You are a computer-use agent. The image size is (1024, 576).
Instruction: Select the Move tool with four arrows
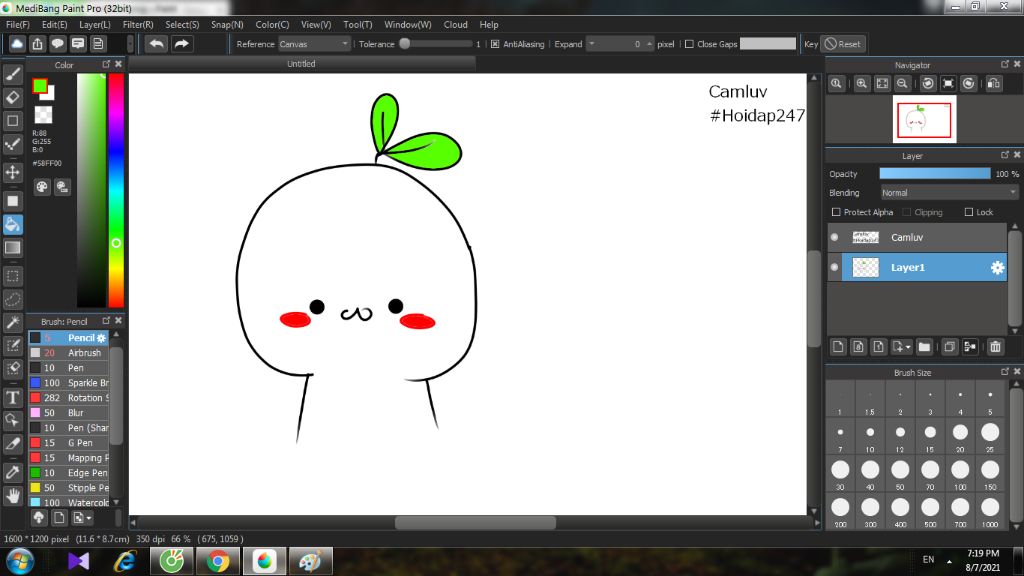pos(12,172)
